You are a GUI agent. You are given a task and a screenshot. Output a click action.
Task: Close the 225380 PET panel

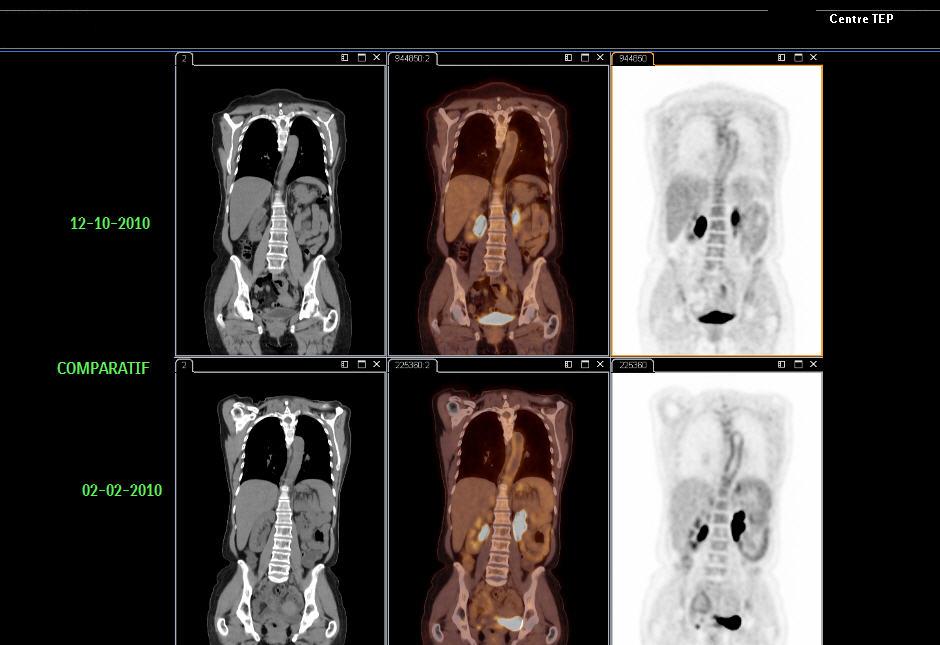814,364
